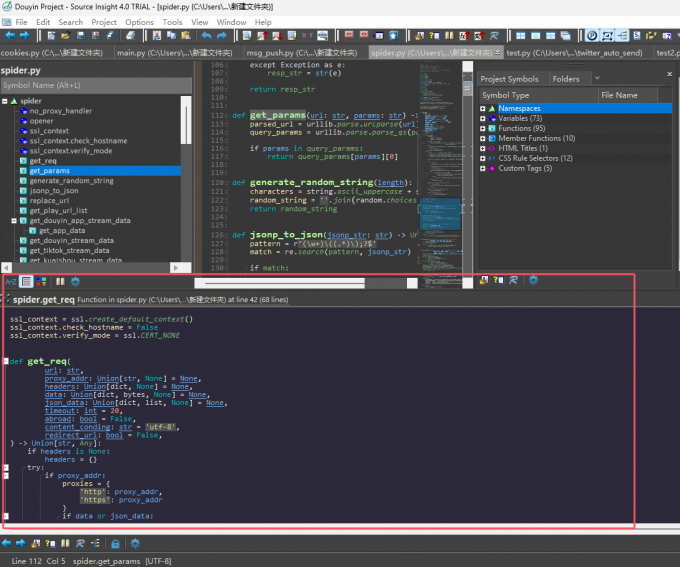This screenshot has height=567, width=680.
Task: Click the lock icon in context window toolbar
Action: (115, 543)
